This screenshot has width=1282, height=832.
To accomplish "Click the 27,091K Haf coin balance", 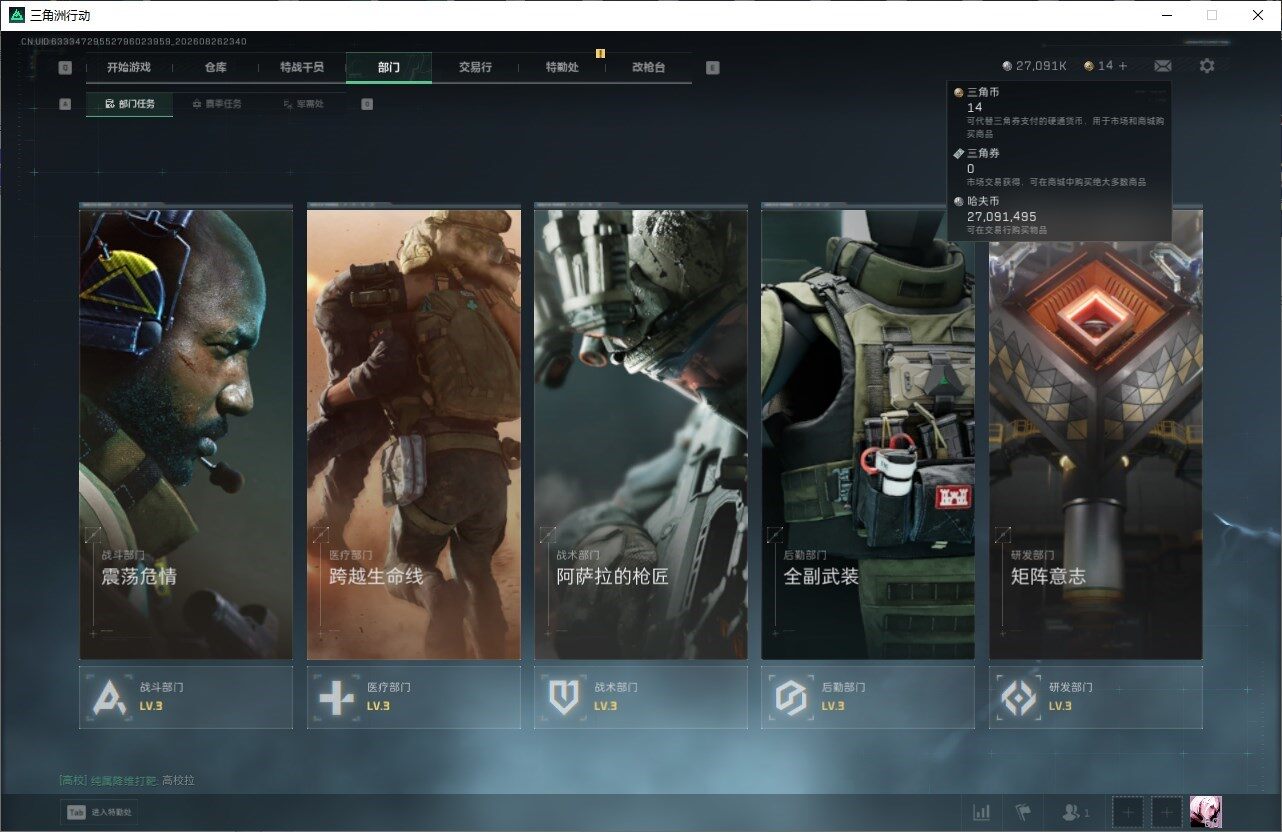I will click(x=1035, y=66).
